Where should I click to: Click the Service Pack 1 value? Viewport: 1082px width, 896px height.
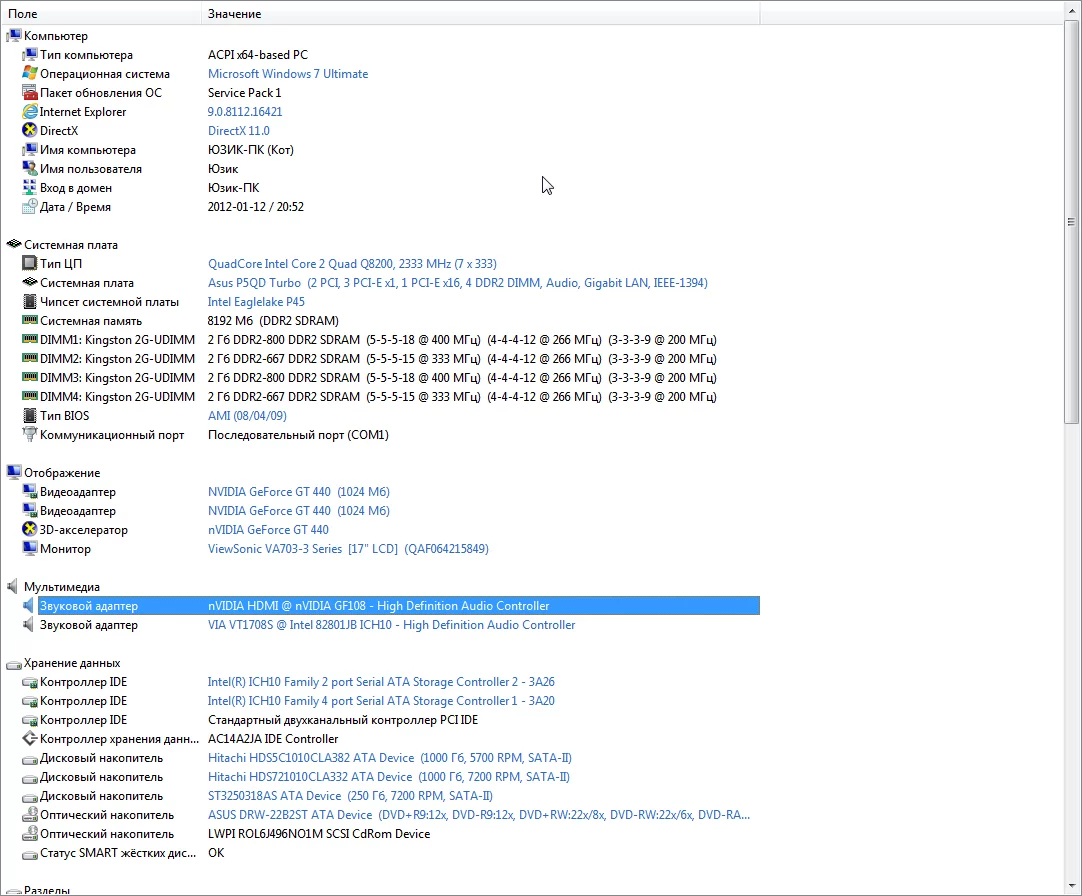click(244, 92)
